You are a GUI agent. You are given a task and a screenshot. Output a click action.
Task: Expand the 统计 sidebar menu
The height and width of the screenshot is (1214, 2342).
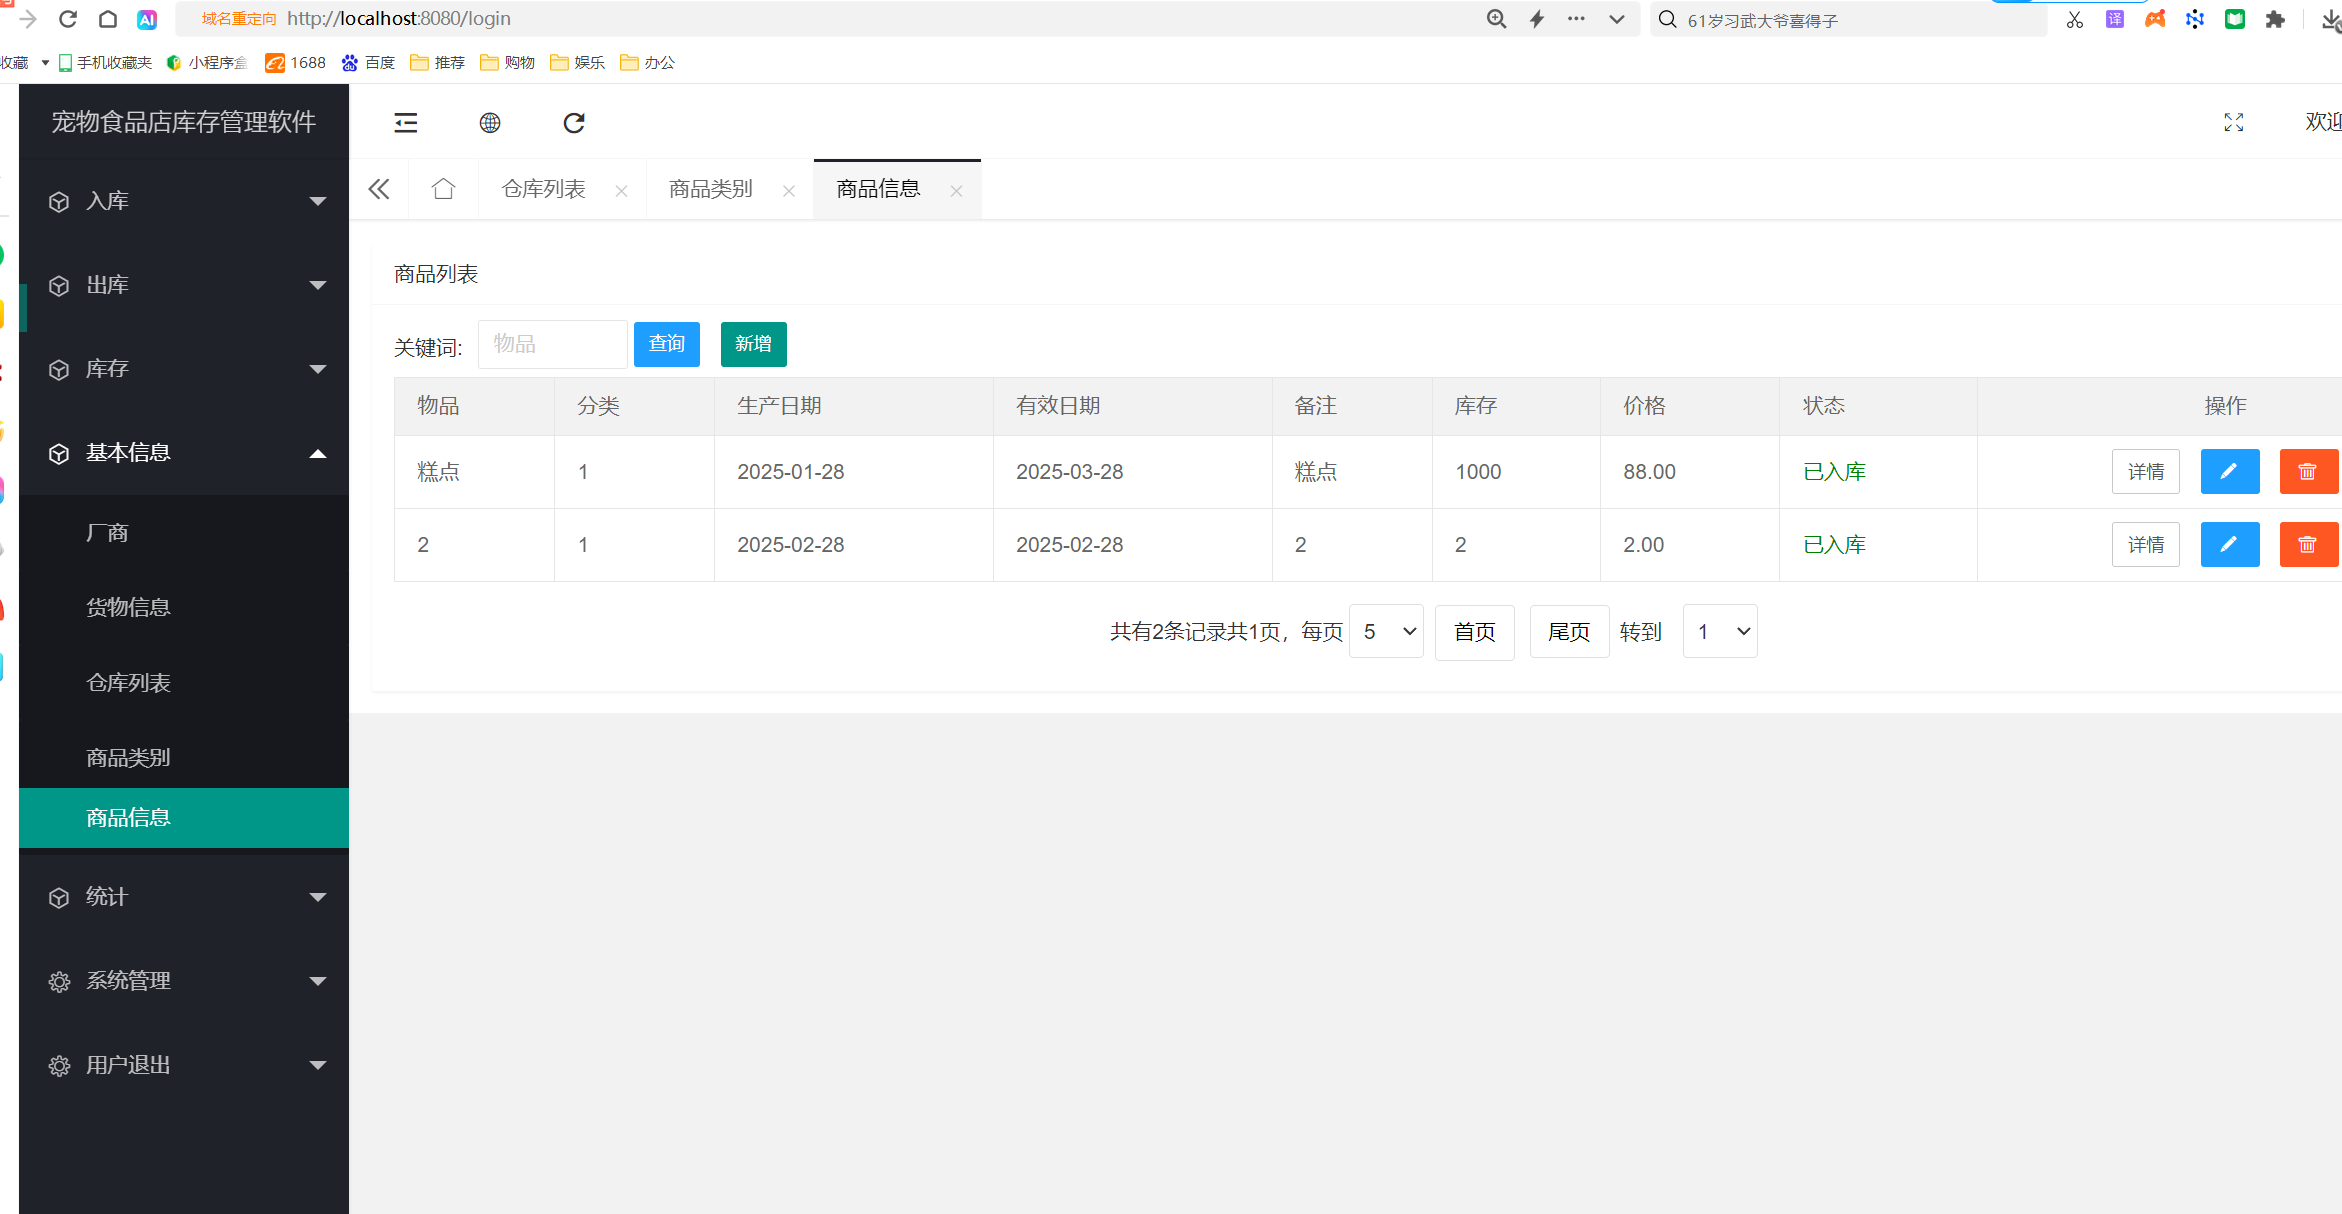[184, 897]
